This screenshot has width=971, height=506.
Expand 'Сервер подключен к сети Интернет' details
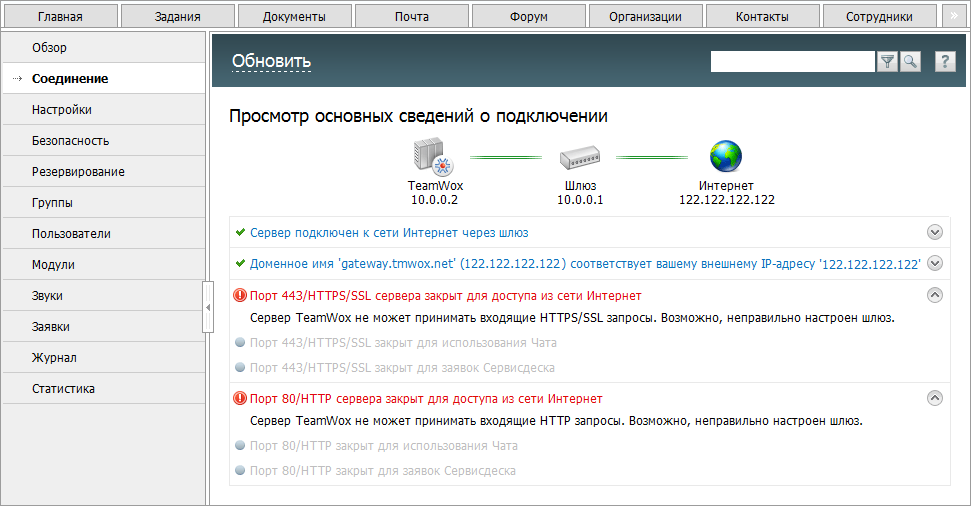click(x=934, y=232)
